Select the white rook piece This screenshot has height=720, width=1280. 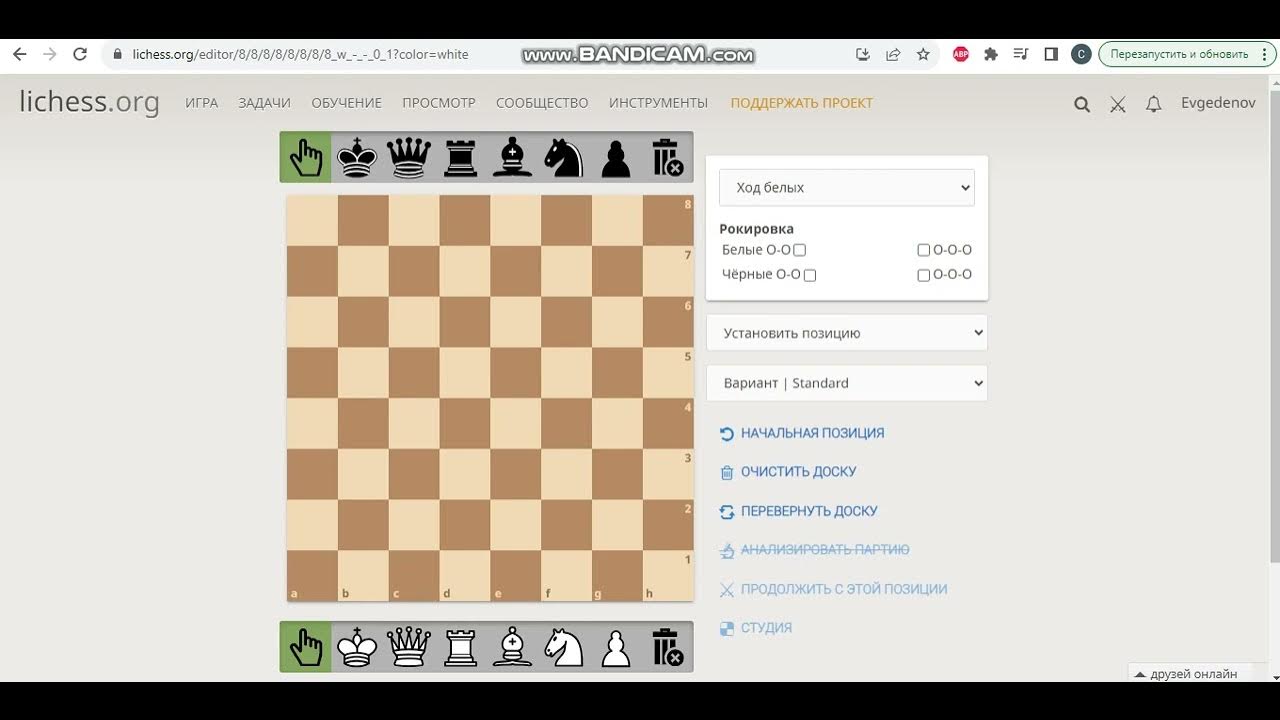tap(460, 647)
